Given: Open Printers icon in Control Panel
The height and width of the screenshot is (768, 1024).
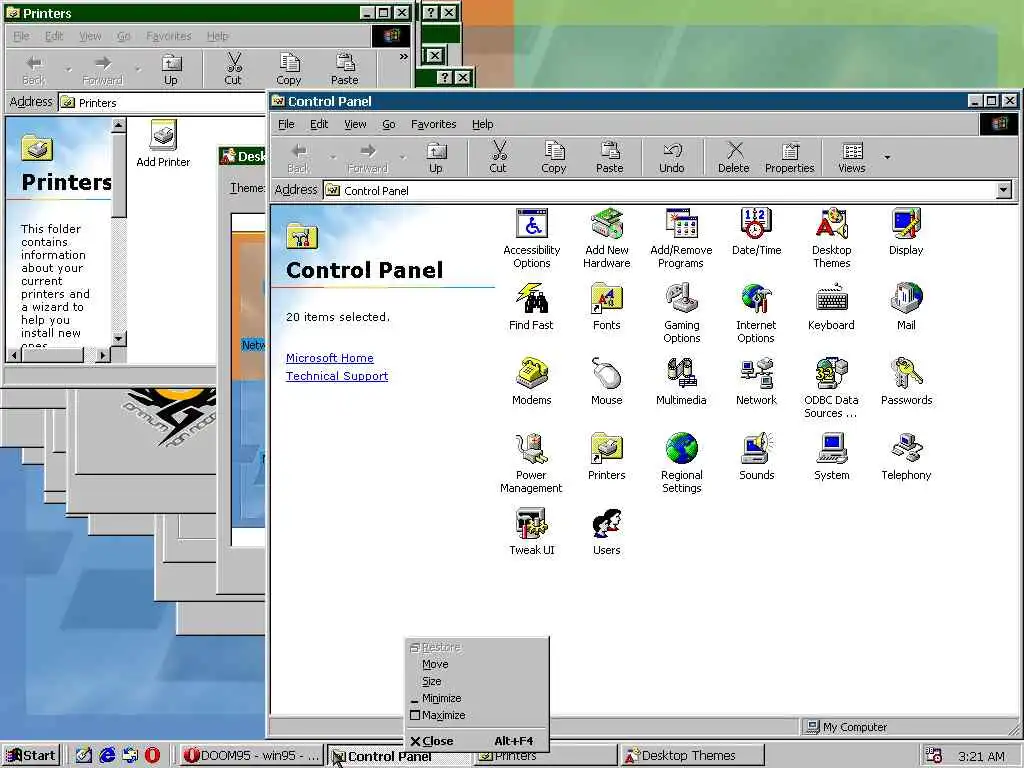Looking at the screenshot, I should point(607,457).
